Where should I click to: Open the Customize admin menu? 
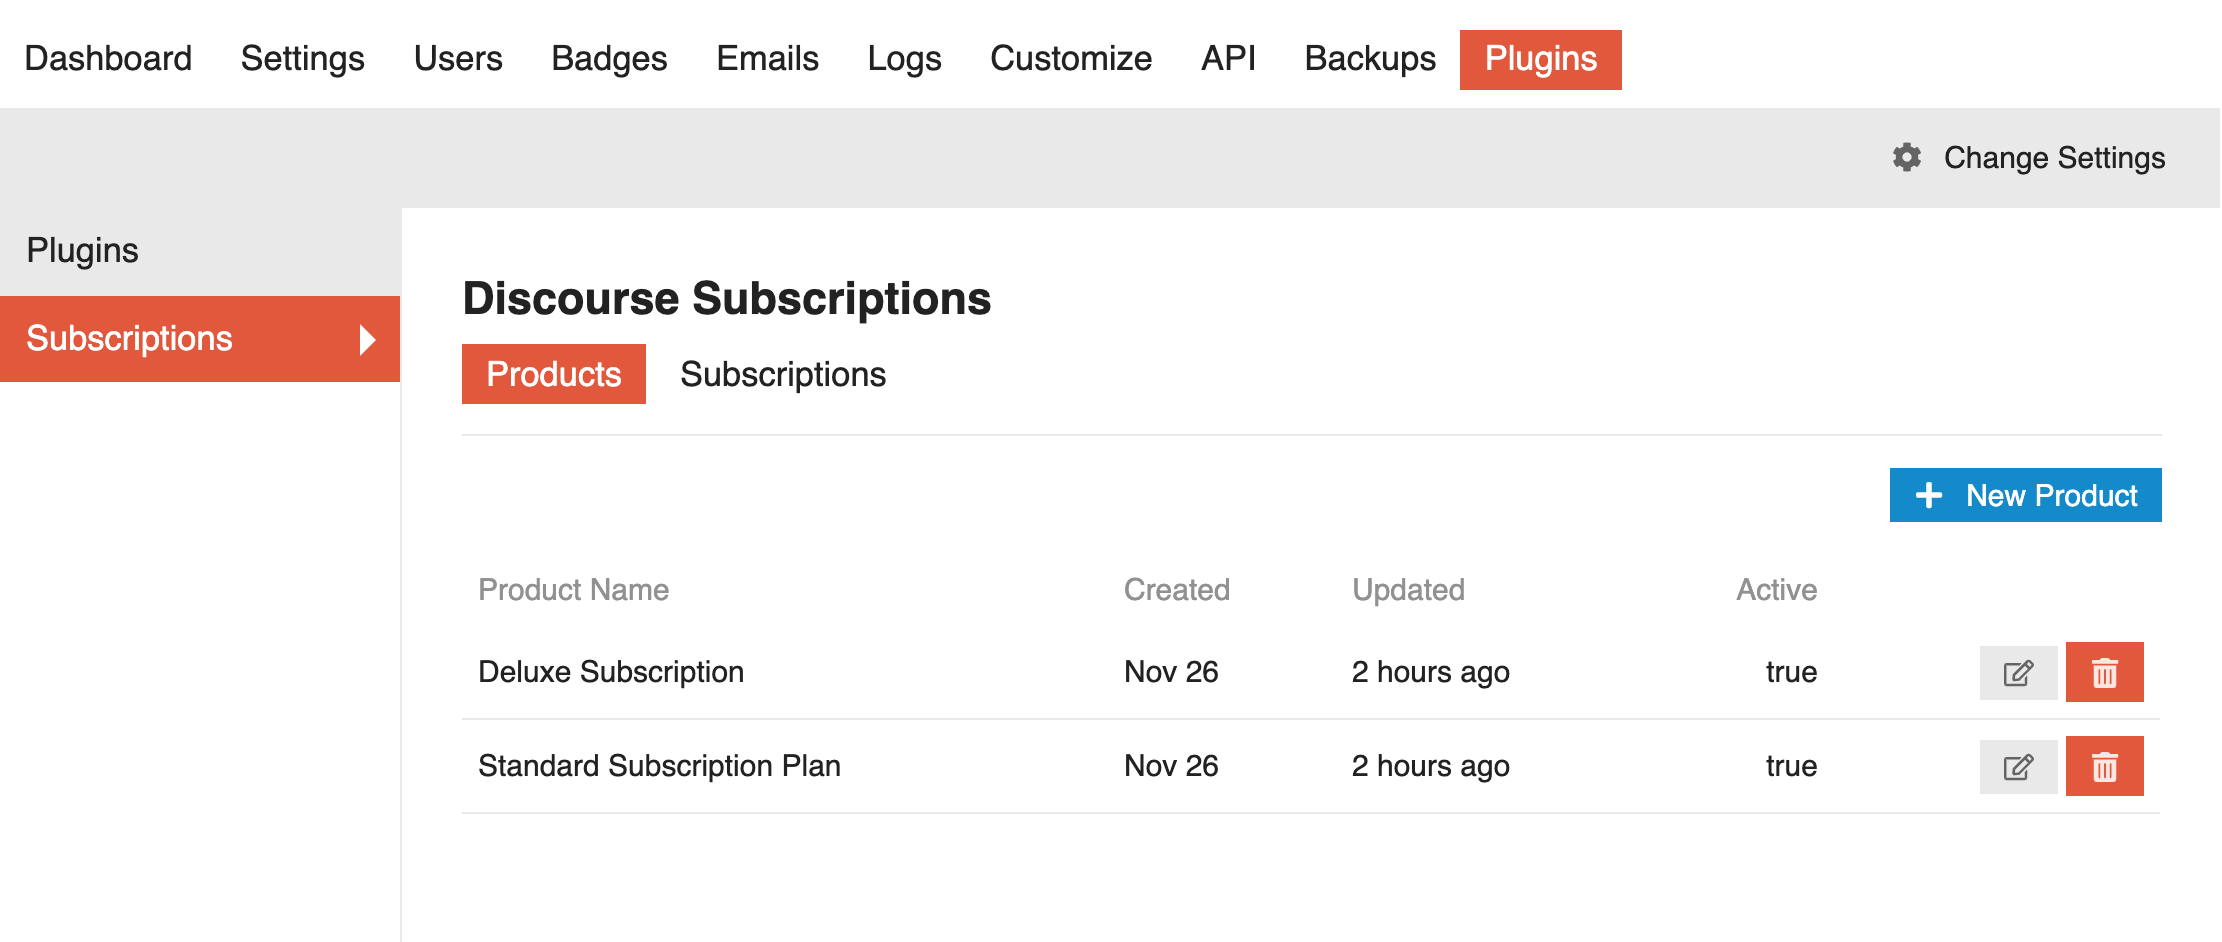pyautogui.click(x=1071, y=58)
